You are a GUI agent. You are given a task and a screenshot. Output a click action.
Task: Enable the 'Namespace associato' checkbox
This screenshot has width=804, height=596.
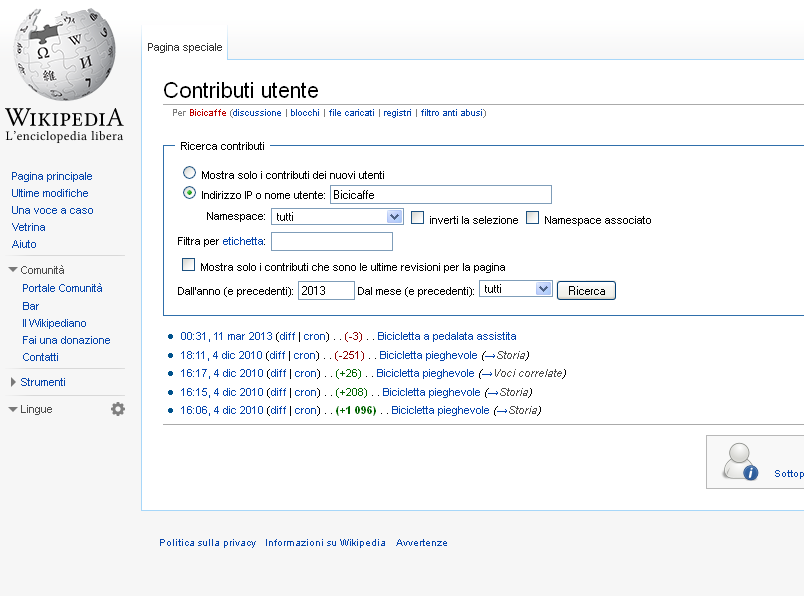(533, 218)
